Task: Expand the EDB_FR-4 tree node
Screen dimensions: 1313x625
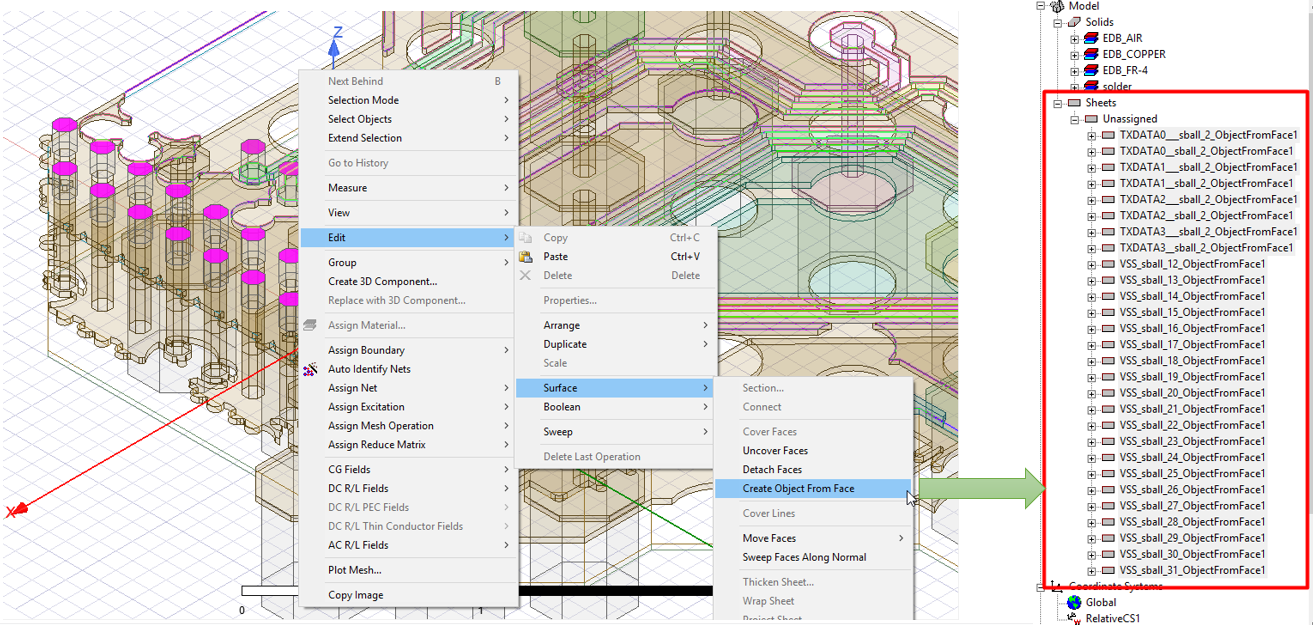Action: [x=1075, y=71]
